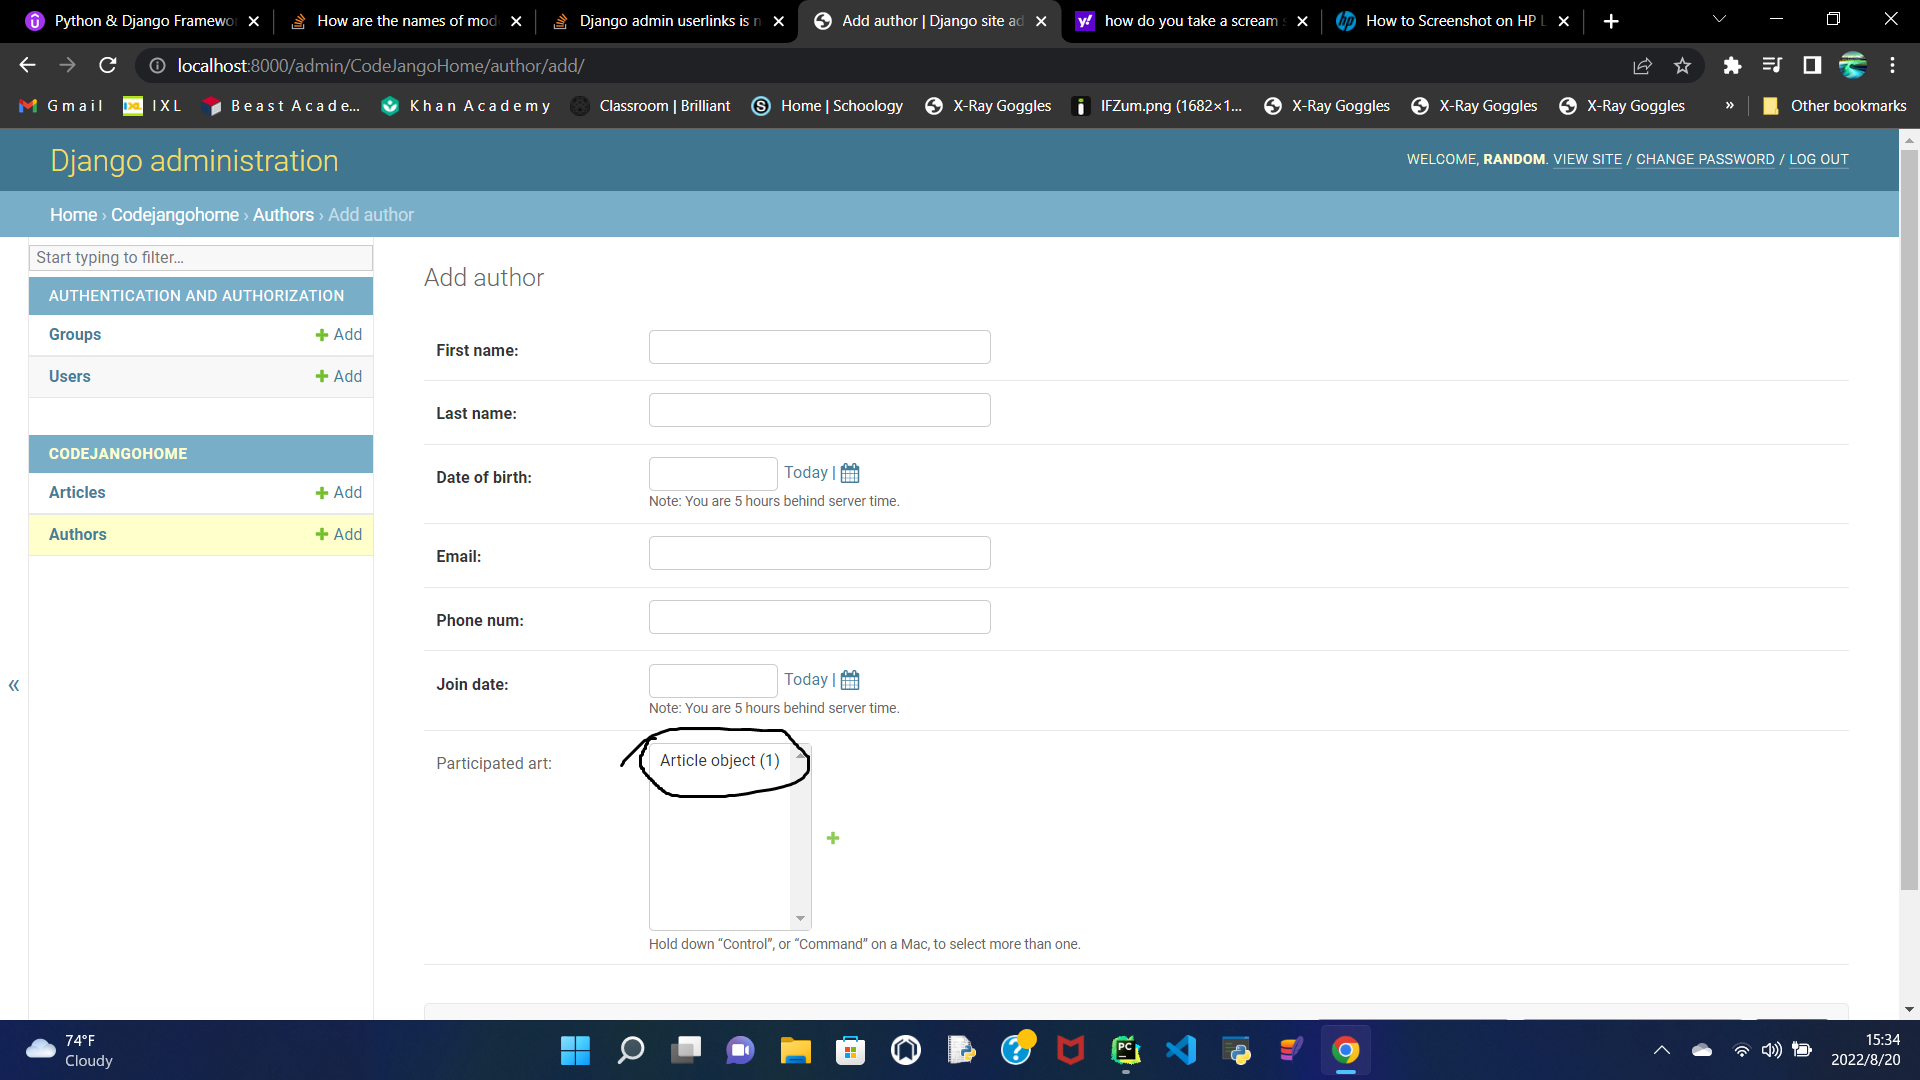Click the First name input field
1920x1080 pixels.
819,348
